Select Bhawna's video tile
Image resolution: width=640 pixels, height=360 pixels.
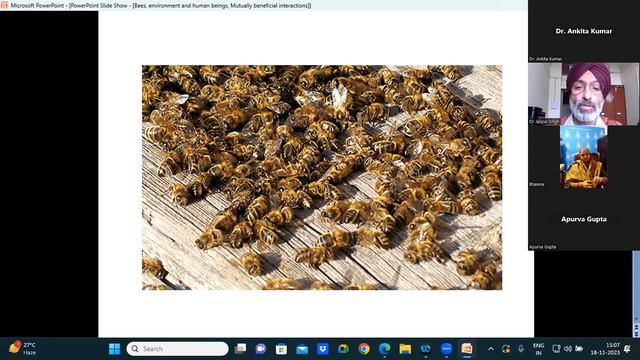coord(584,157)
